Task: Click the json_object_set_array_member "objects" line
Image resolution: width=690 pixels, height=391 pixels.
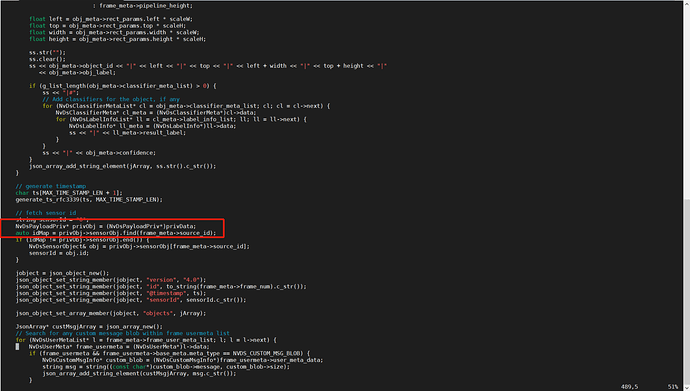Action: tap(111, 313)
